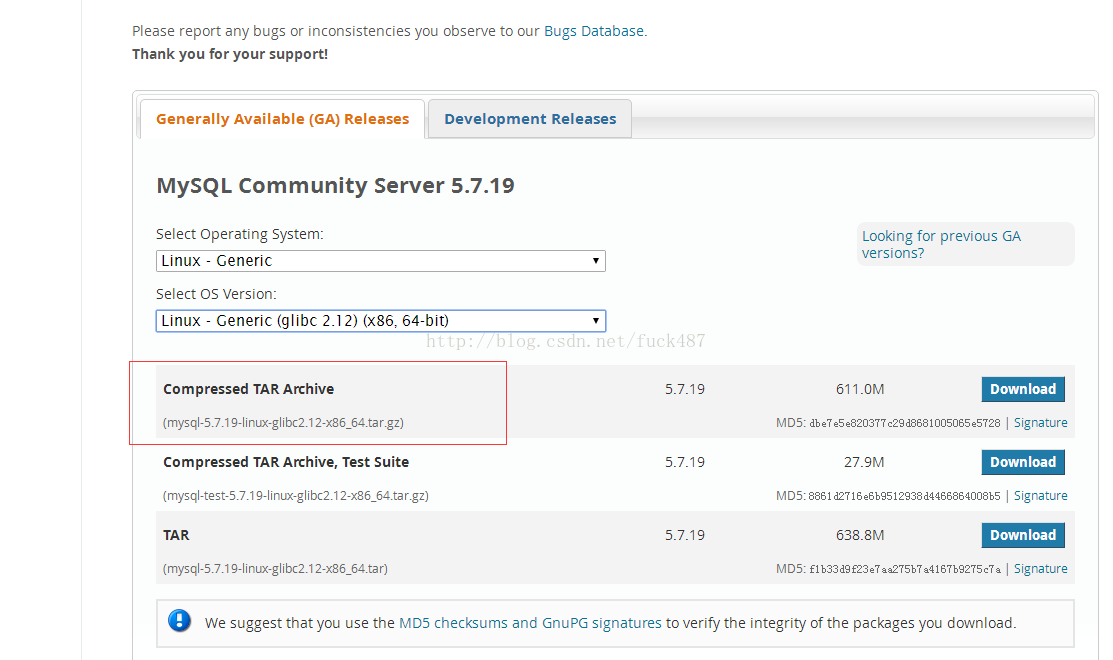Download the 638.8M TAR file
1113x660 pixels.
point(1023,535)
